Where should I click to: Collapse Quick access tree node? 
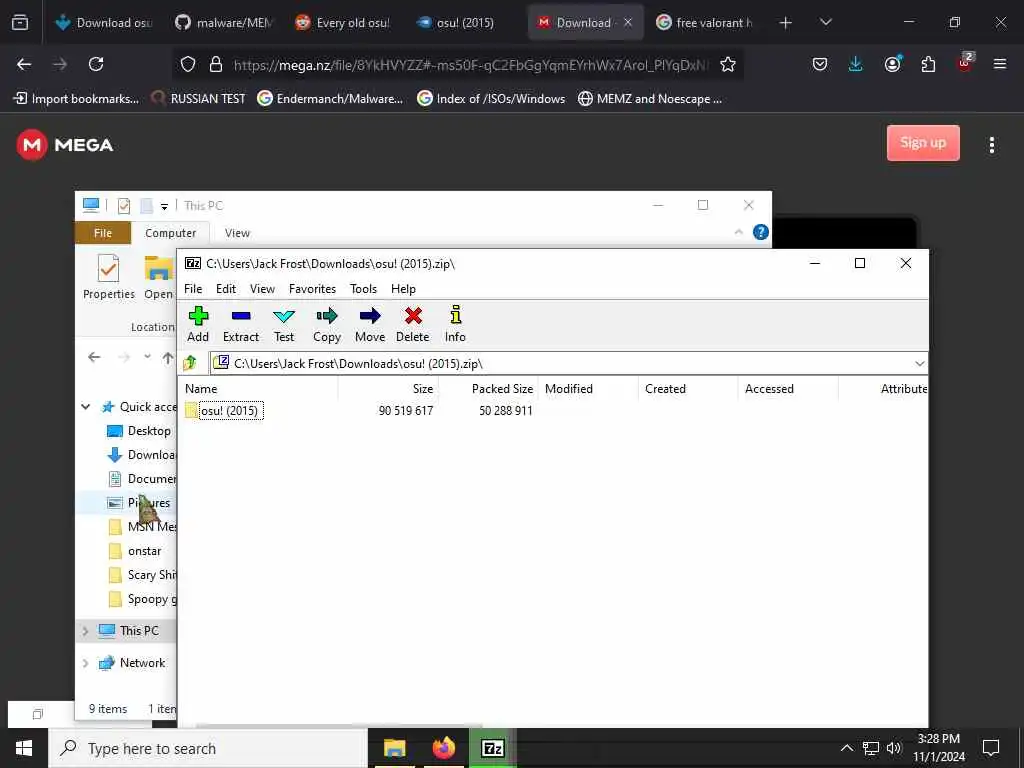click(x=86, y=407)
